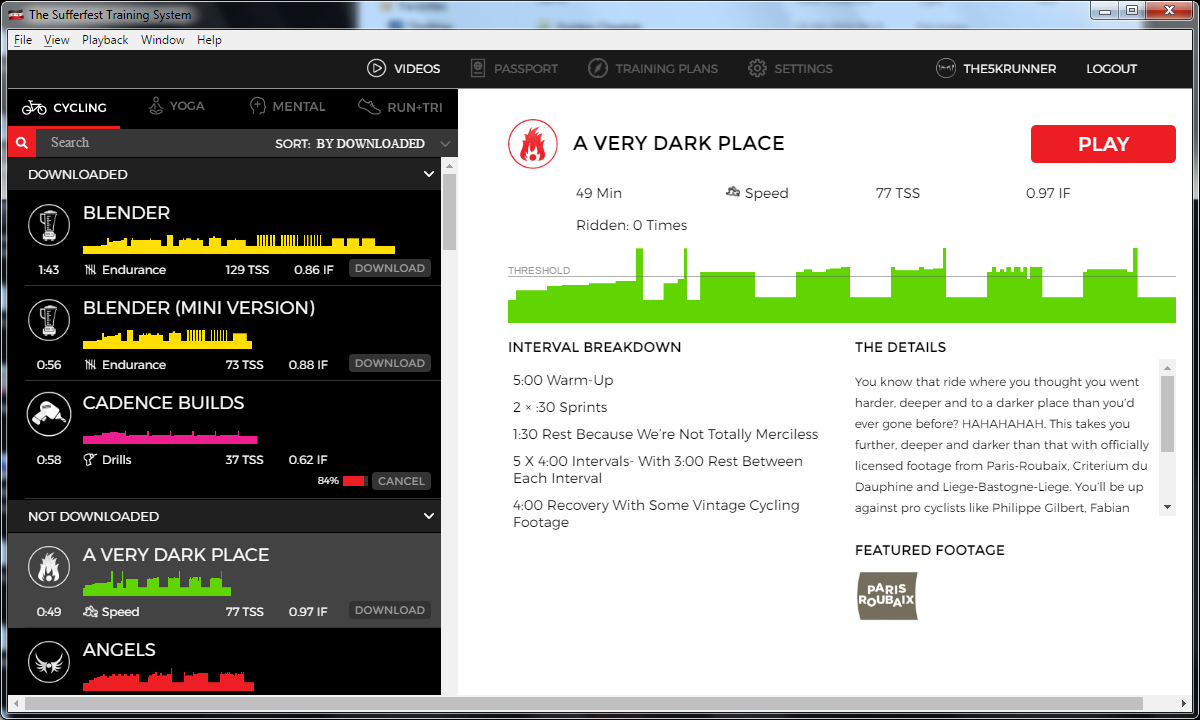Screen dimensions: 1200x720
Task: Click the Cycling bicycle icon
Action: point(34,107)
